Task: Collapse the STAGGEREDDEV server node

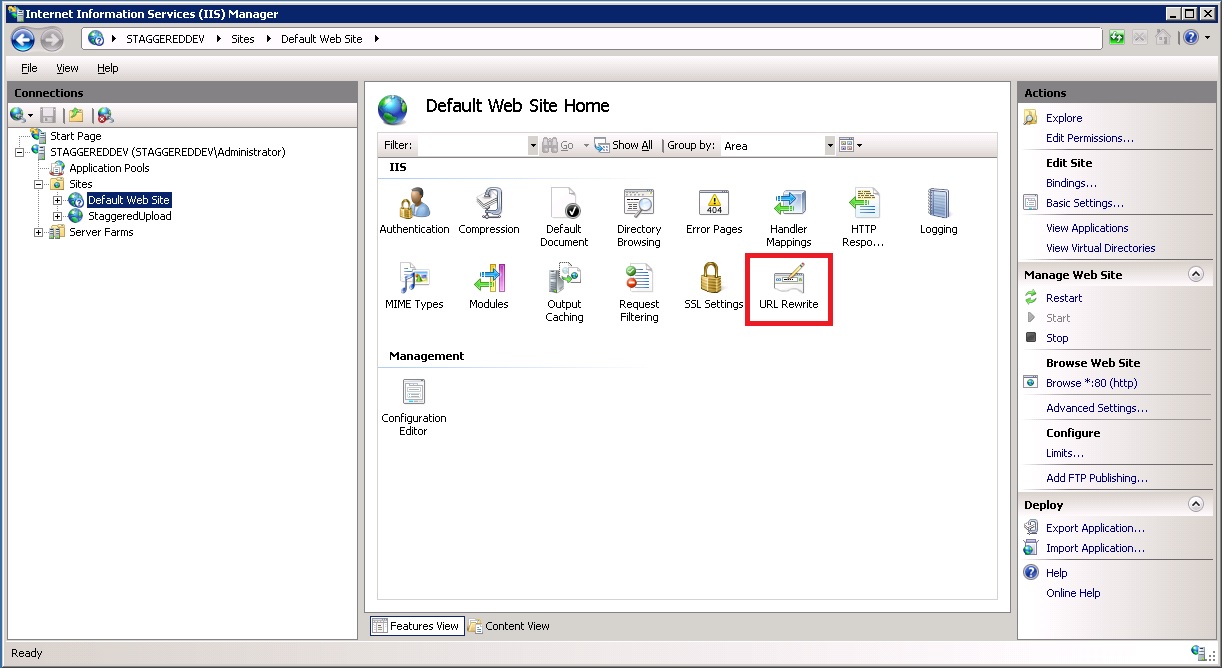Action: pyautogui.click(x=20, y=152)
